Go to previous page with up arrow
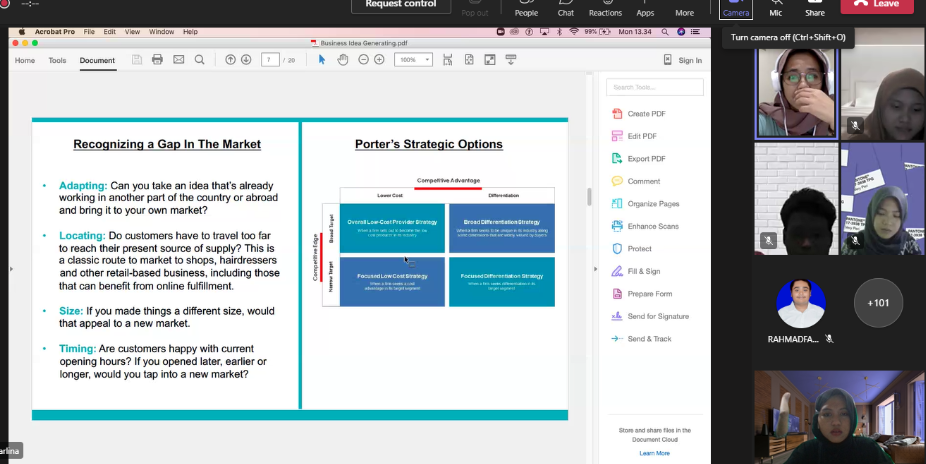The height and width of the screenshot is (464, 926). point(231,60)
